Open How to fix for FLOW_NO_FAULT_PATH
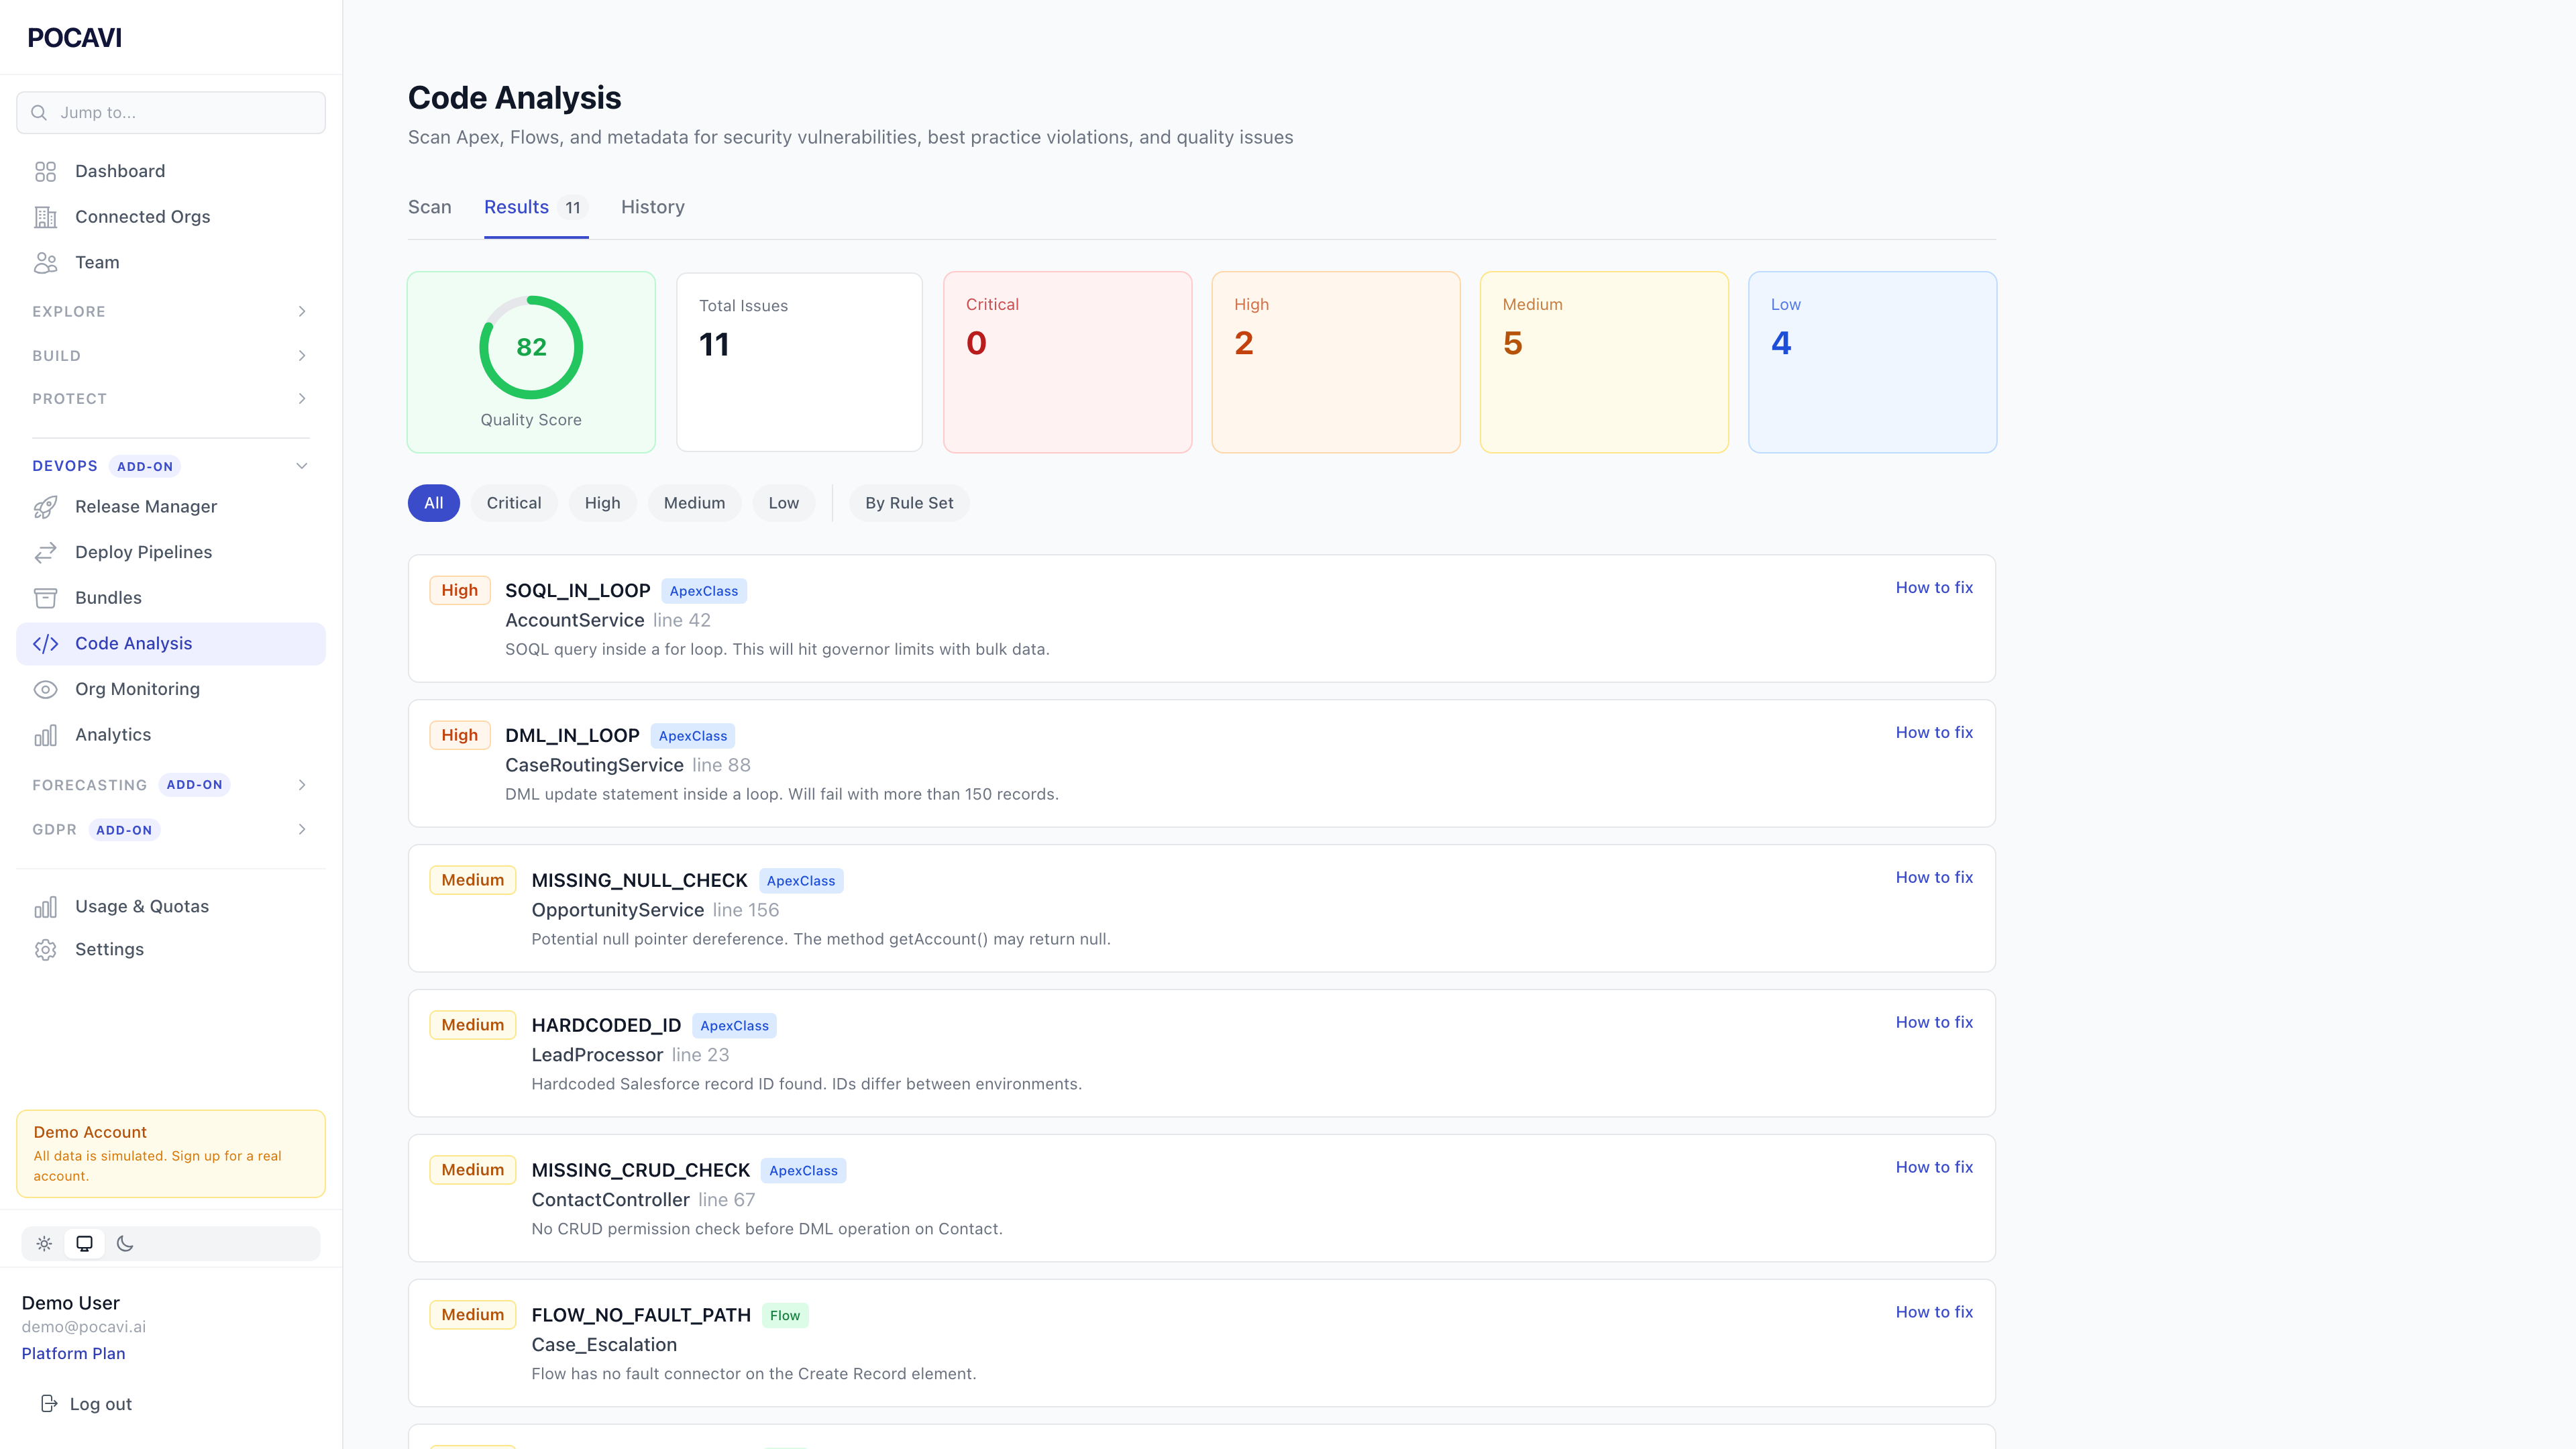This screenshot has height=1449, width=2576. 1934,1312
